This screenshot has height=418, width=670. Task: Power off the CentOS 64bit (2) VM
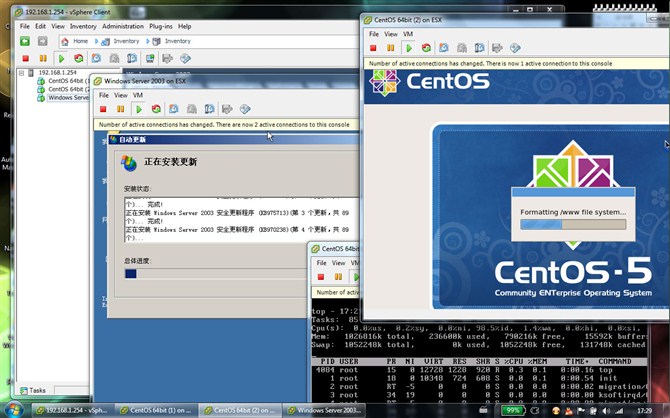(373, 48)
